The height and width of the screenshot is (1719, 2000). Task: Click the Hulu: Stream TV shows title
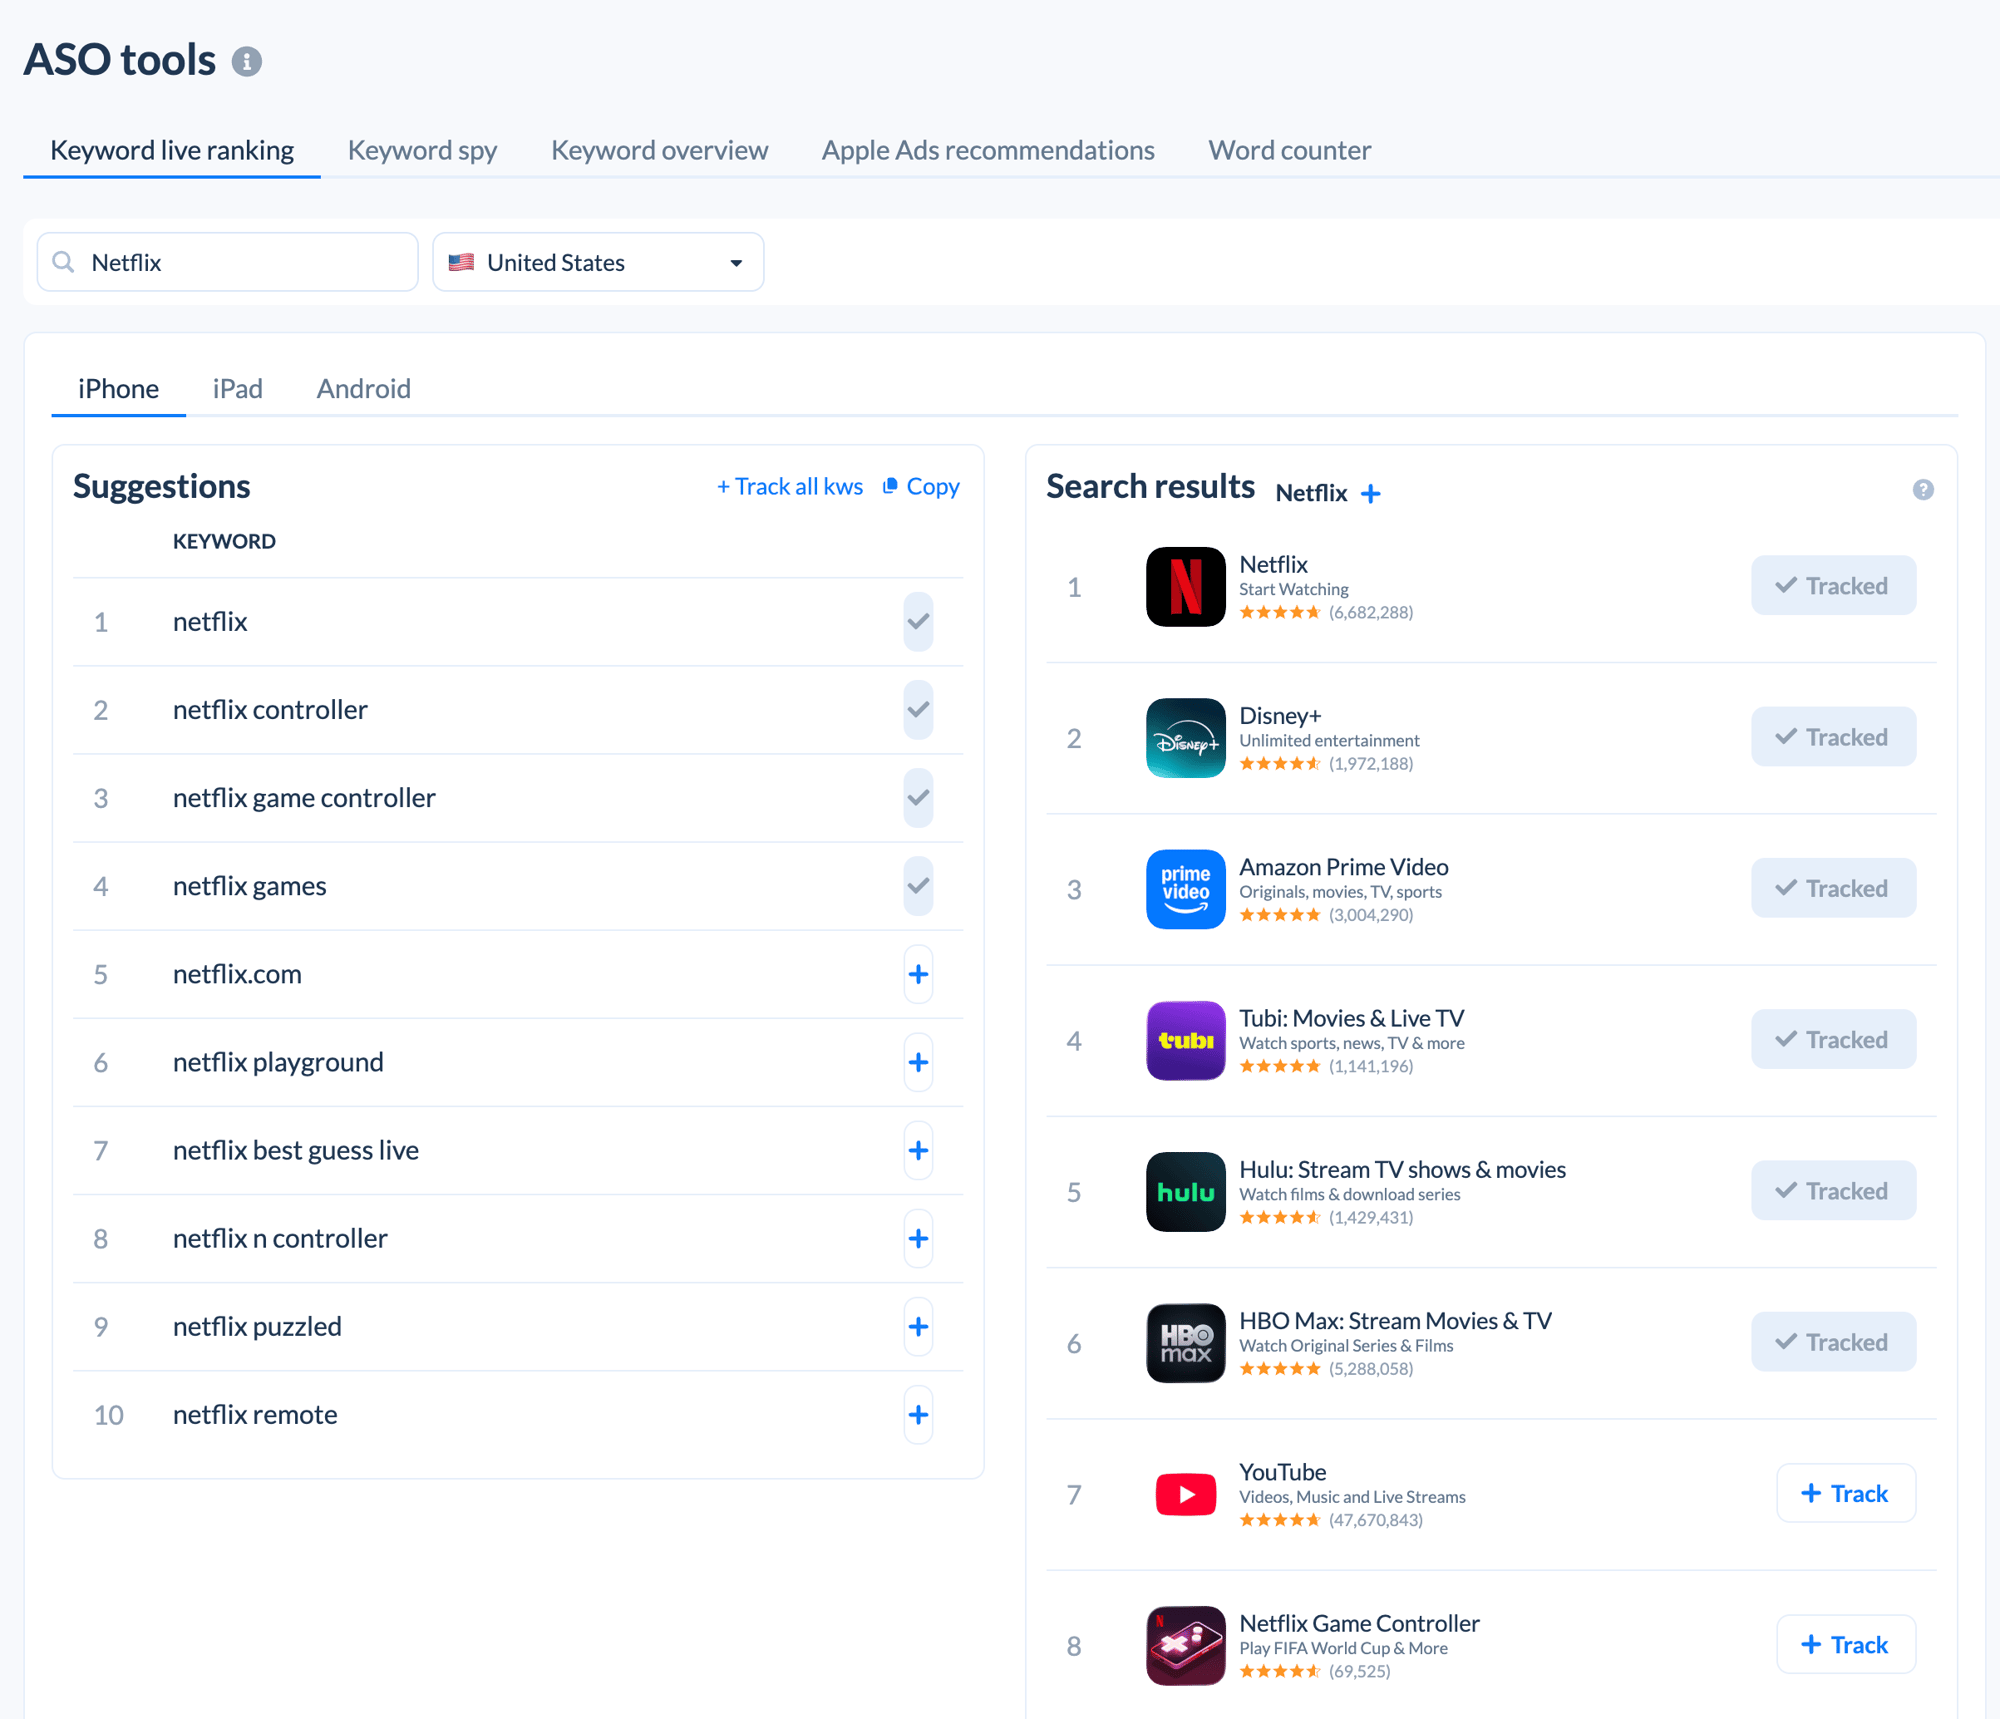1402,1169
